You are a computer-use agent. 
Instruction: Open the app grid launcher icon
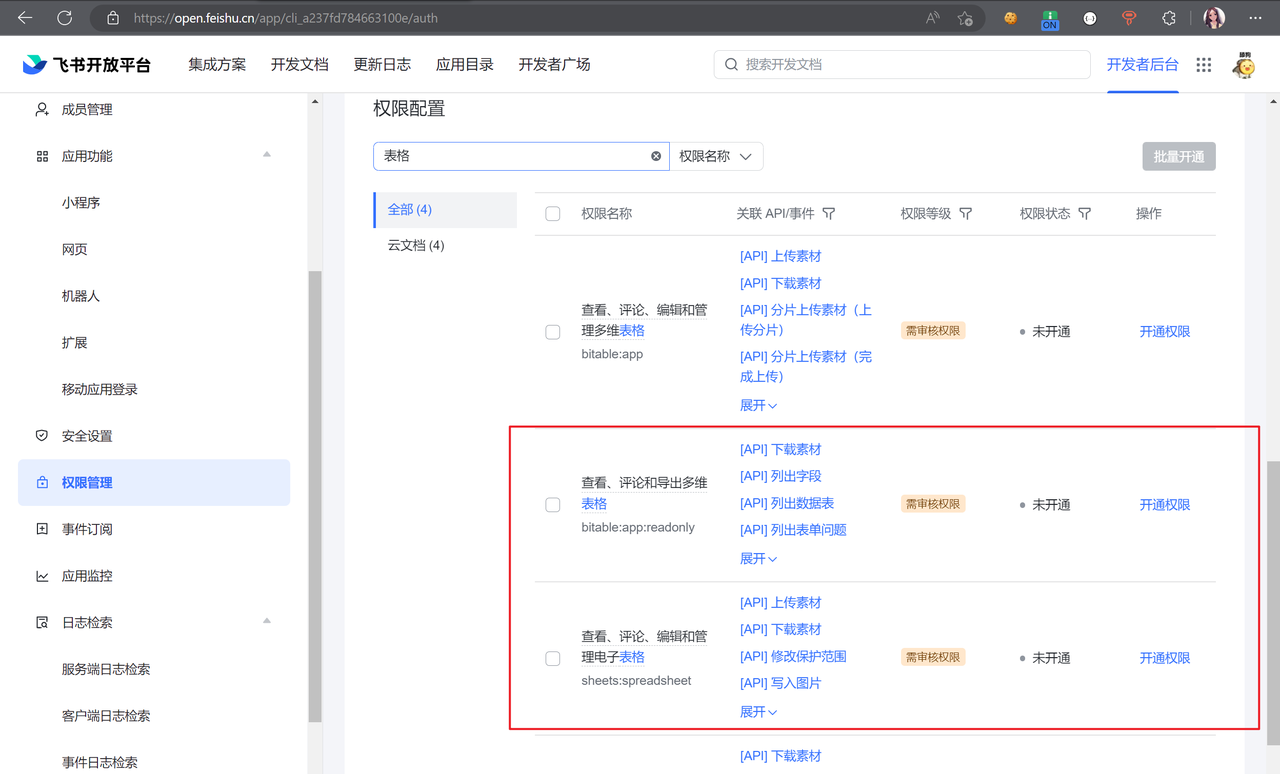pos(1204,65)
